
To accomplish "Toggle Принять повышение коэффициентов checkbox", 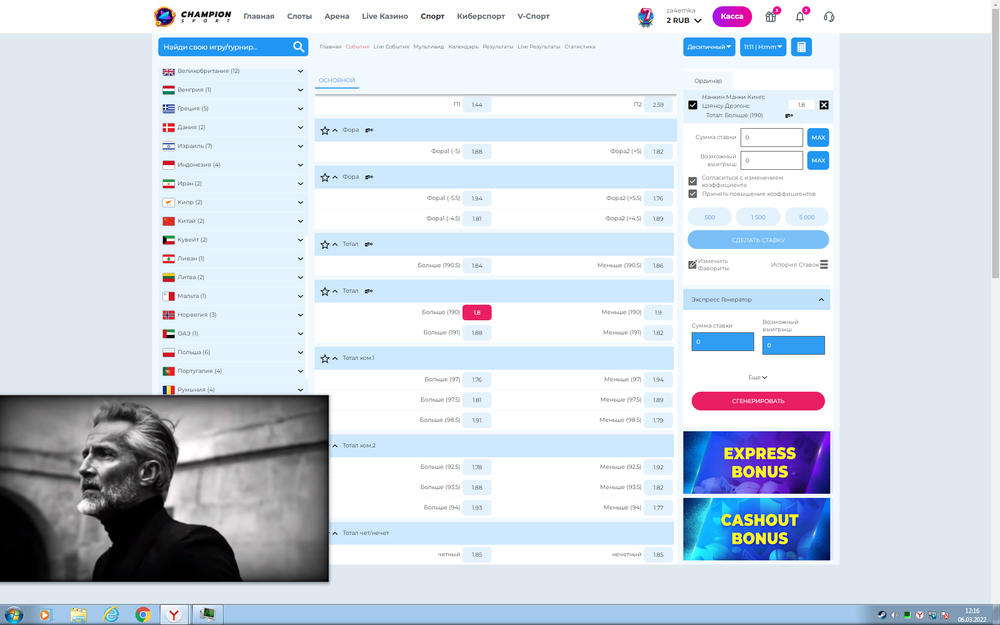I will pyautogui.click(x=693, y=193).
